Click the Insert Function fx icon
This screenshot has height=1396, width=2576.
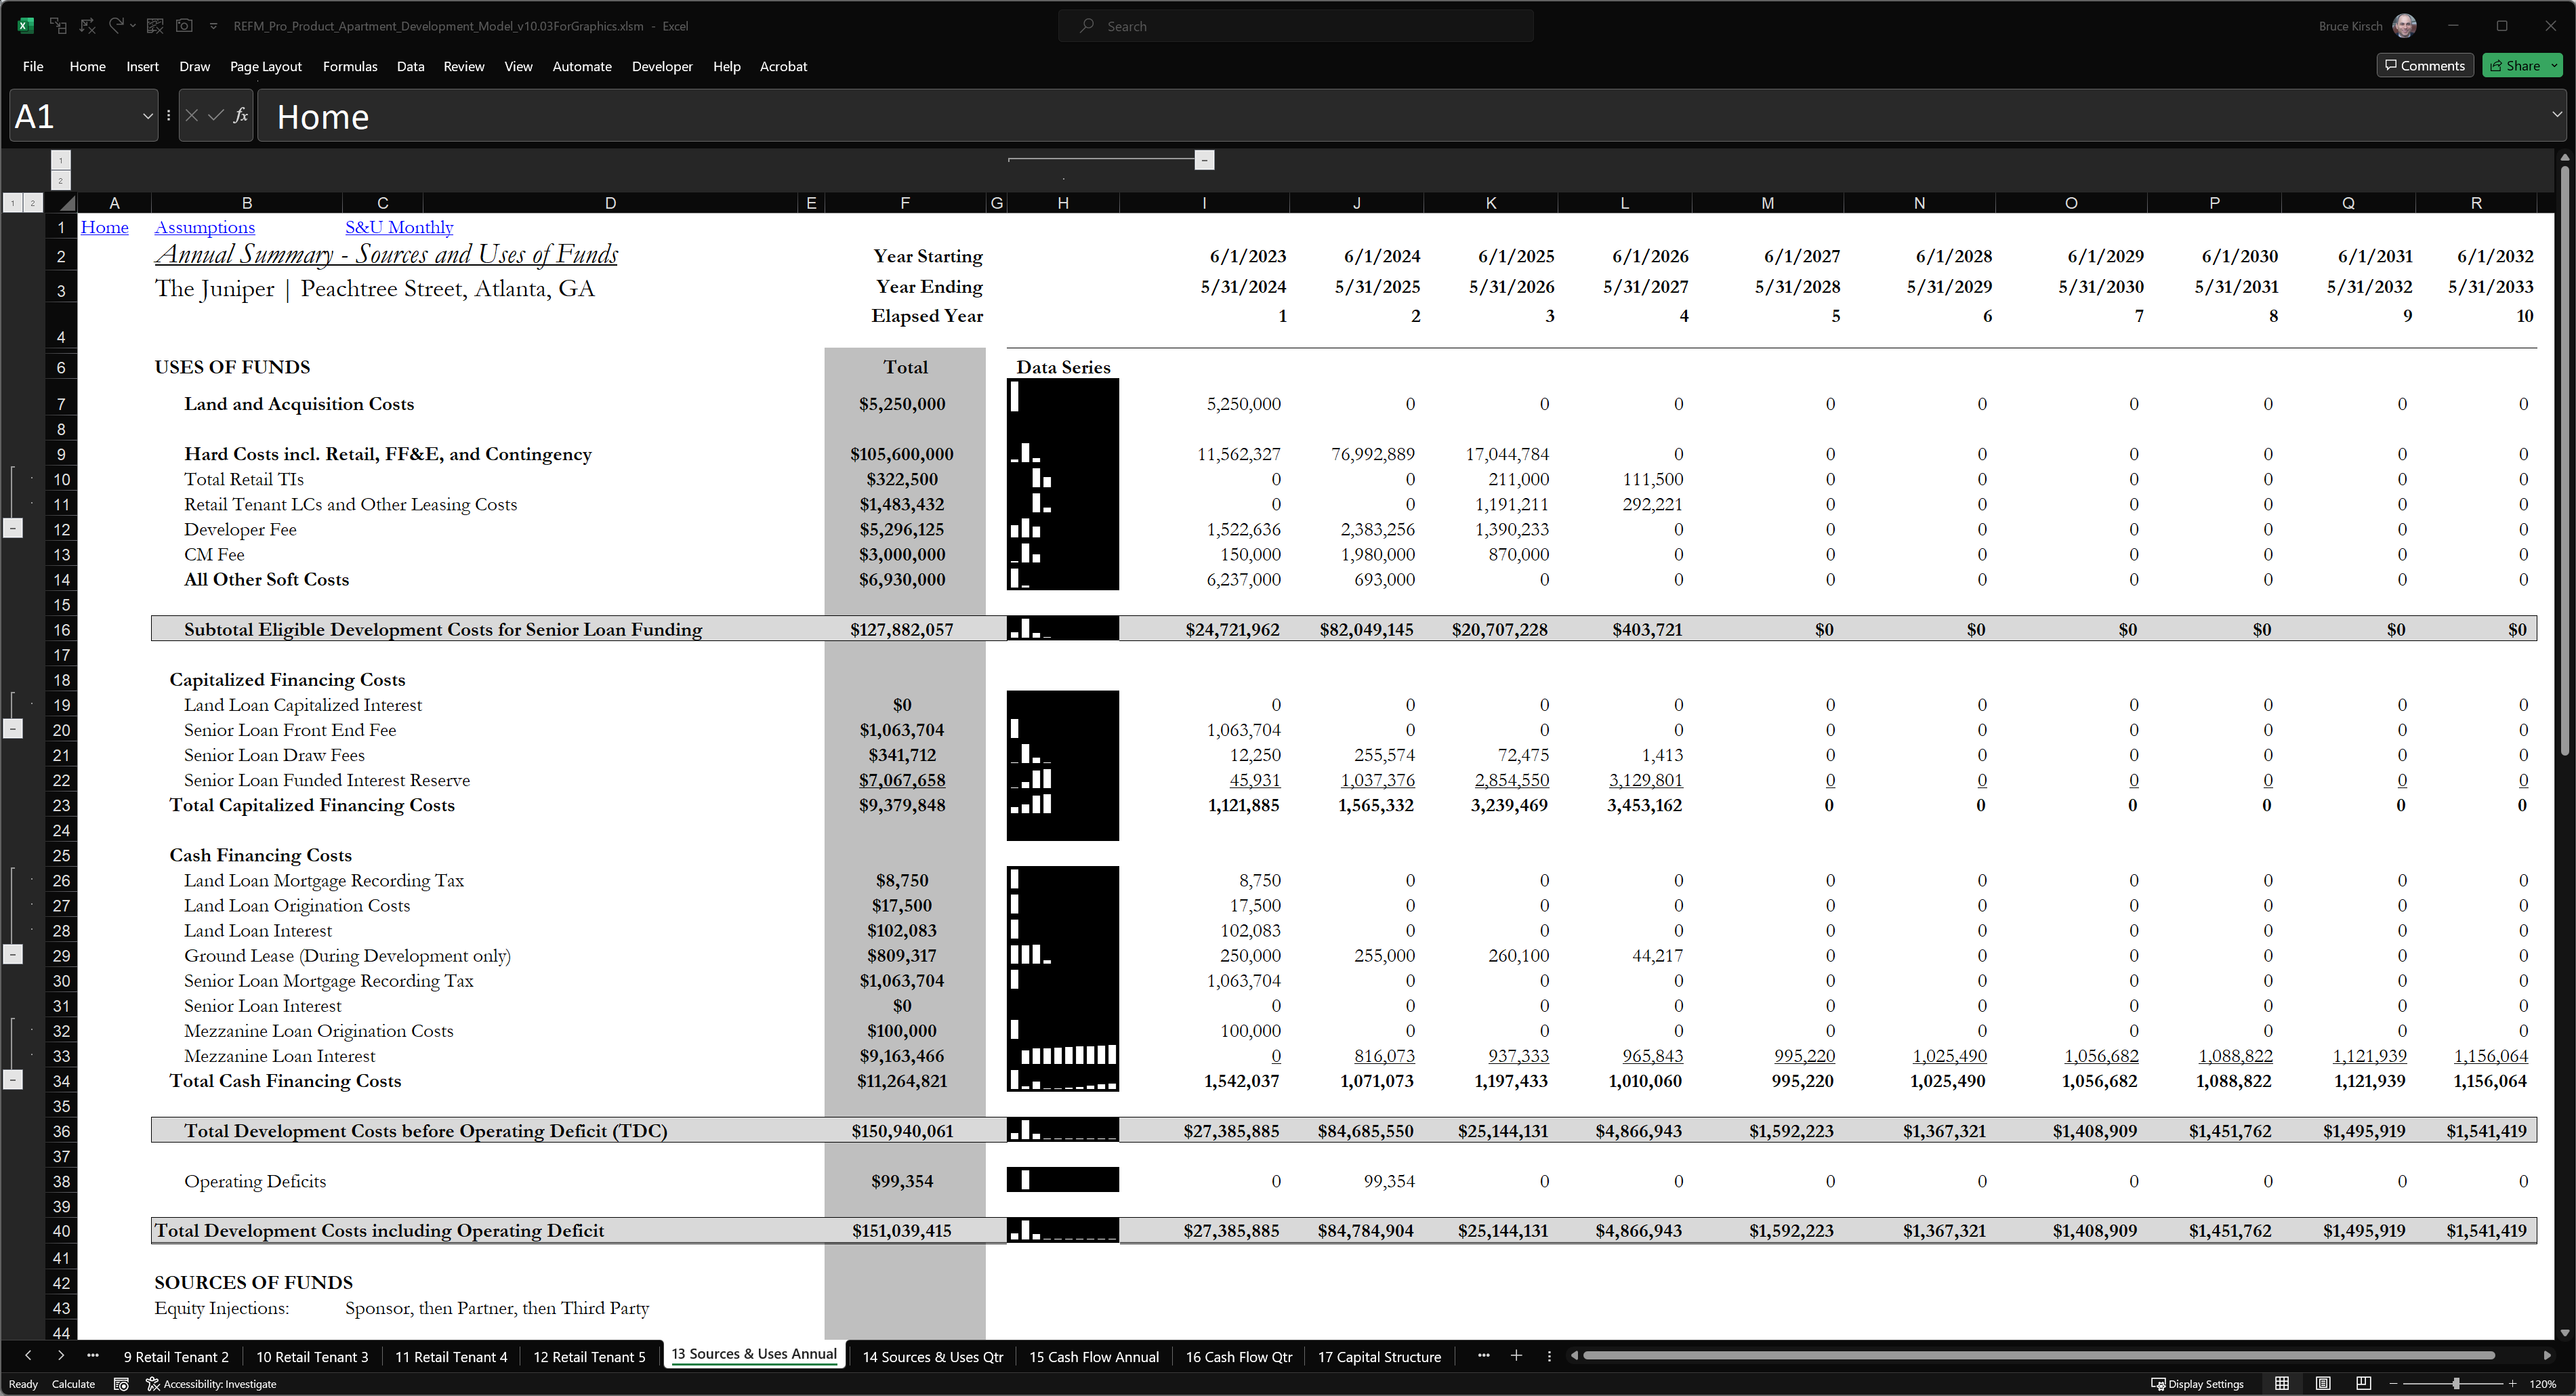tap(240, 116)
